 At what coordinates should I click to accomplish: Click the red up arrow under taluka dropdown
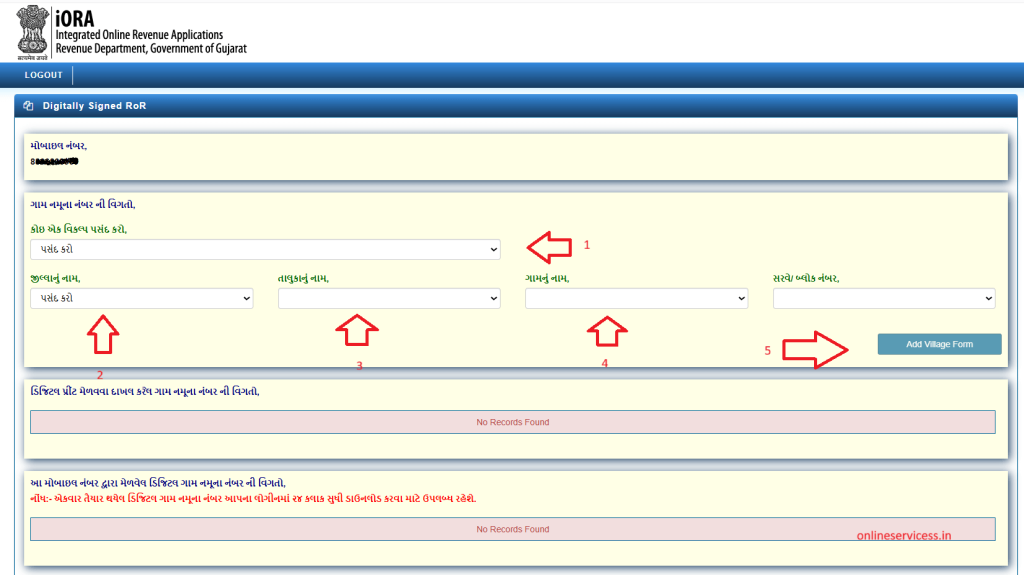[357, 329]
